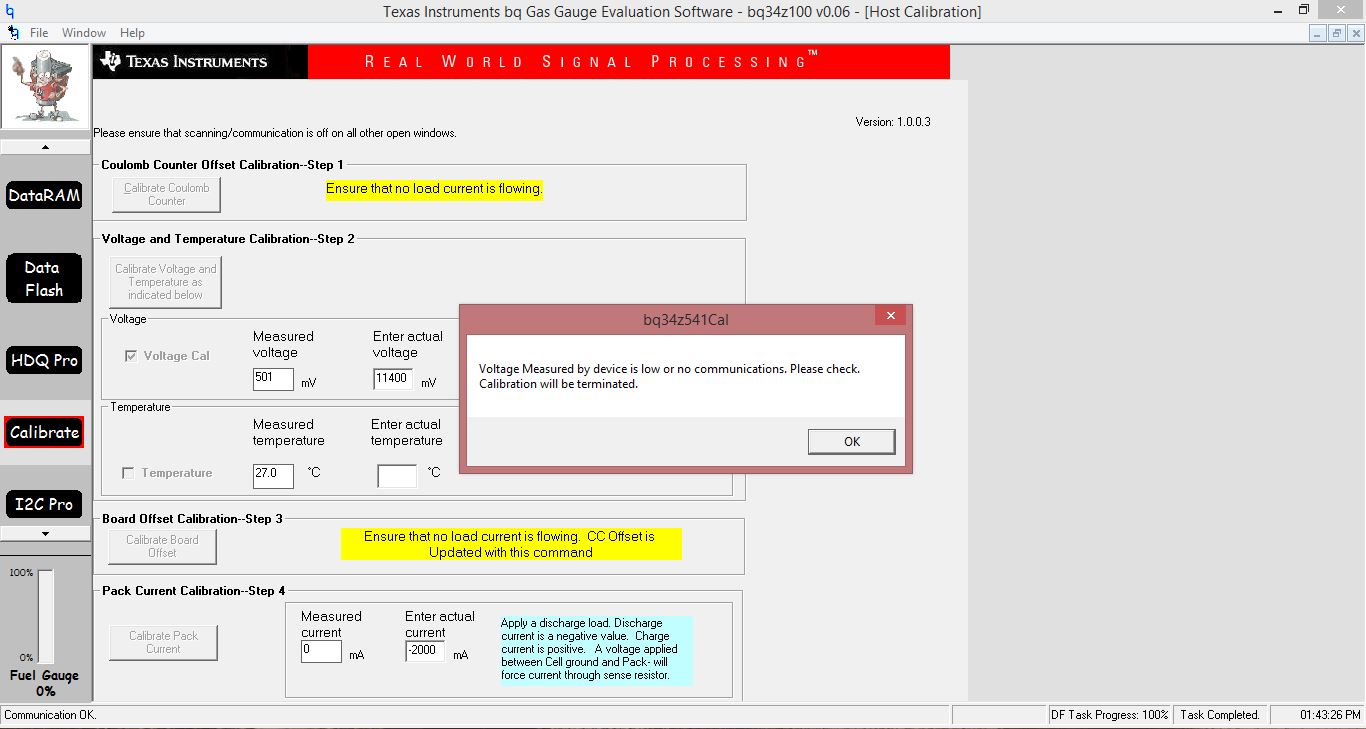Click the 01:43:26 PM clock in status bar
This screenshot has height=729, width=1366.
[1330, 715]
